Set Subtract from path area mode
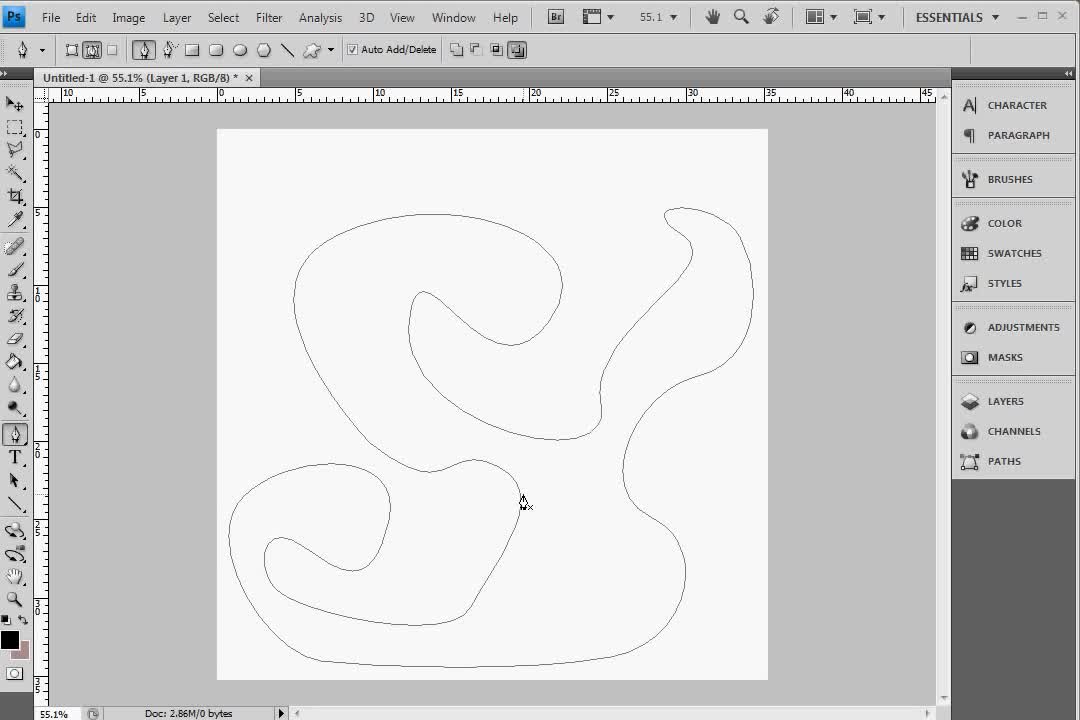 [x=476, y=50]
